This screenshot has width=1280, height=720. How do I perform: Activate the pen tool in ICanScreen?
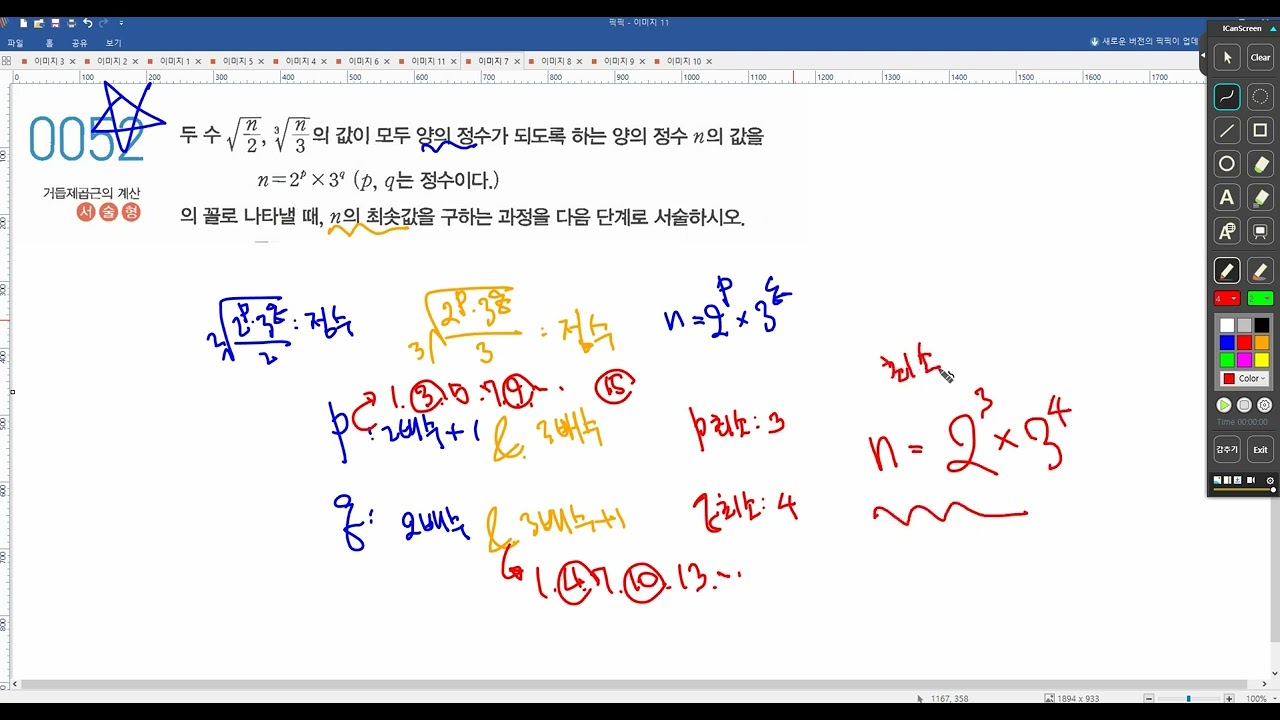[x=1227, y=270]
